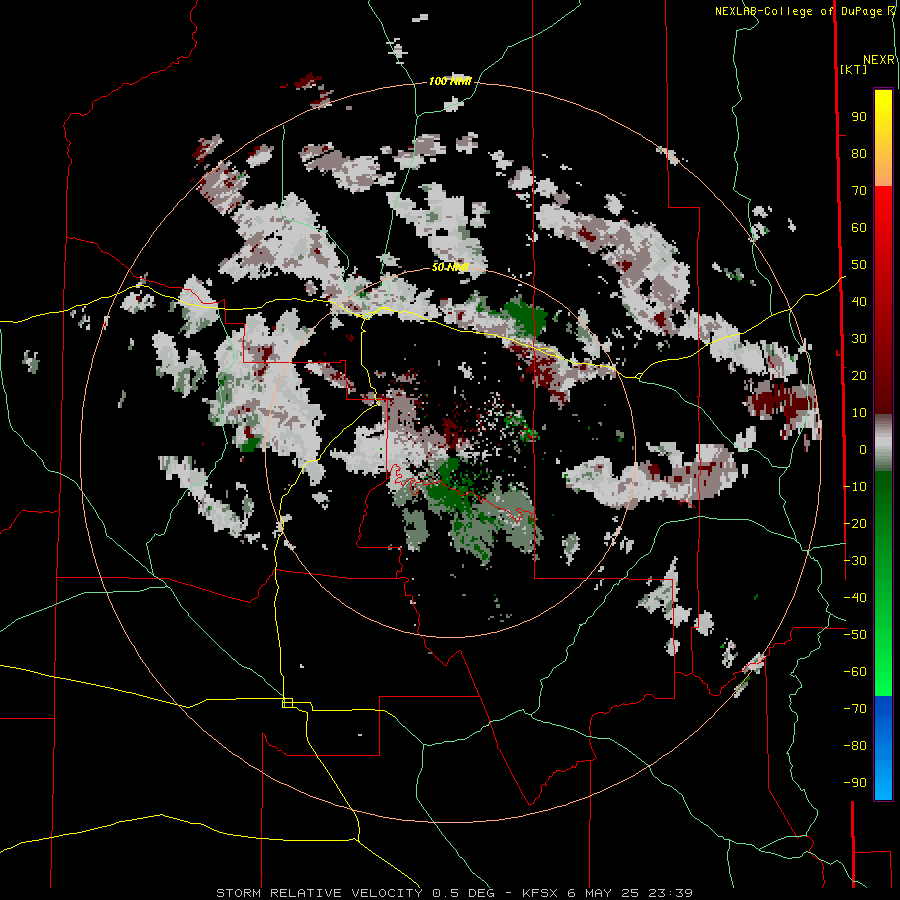The width and height of the screenshot is (900, 900).
Task: Click the positive 10 label on velocity scale
Action: pos(859,413)
